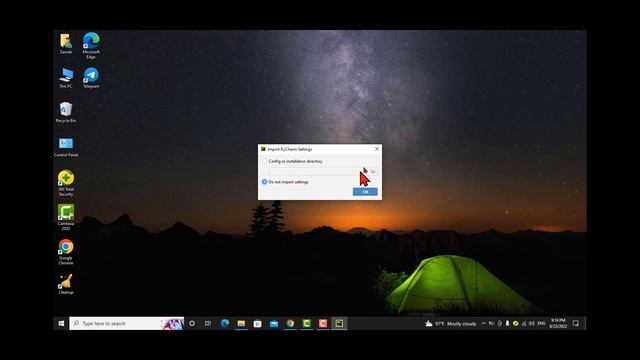This screenshot has width=640, height=360.
Task: Open Microsoft Store taskbar icon
Action: (x=258, y=323)
